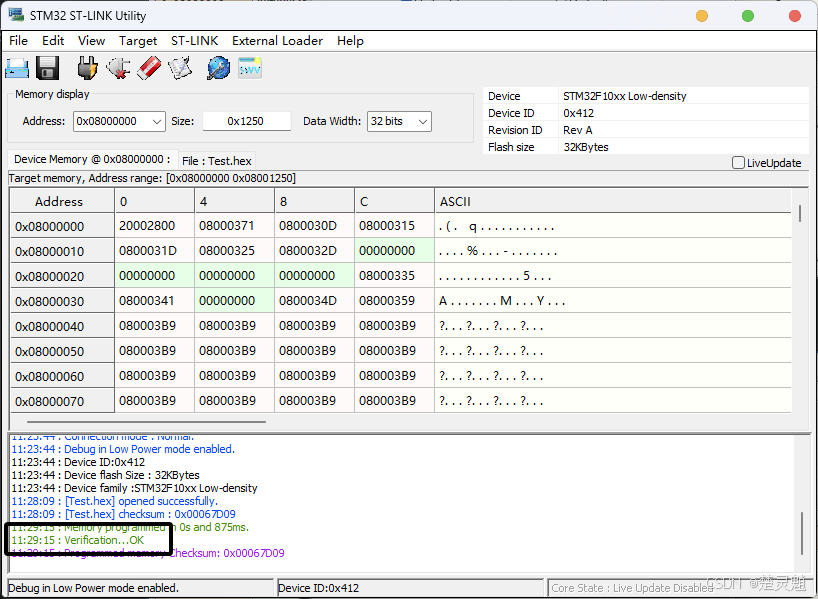818x599 pixels.
Task: Click log line [Test.hex] opened successfully
Action: tap(115, 501)
